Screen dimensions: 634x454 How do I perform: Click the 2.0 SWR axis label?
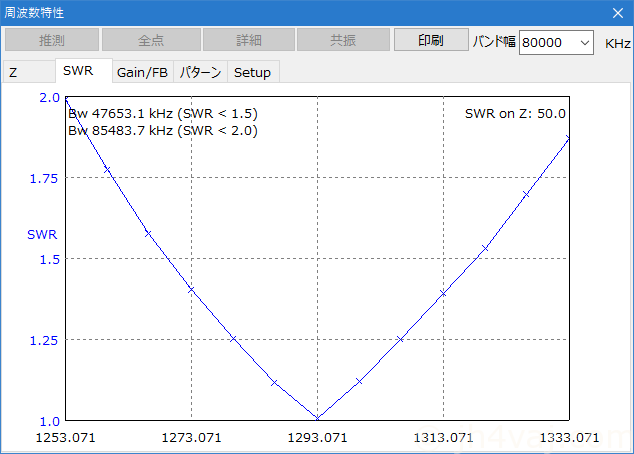tap(49, 97)
